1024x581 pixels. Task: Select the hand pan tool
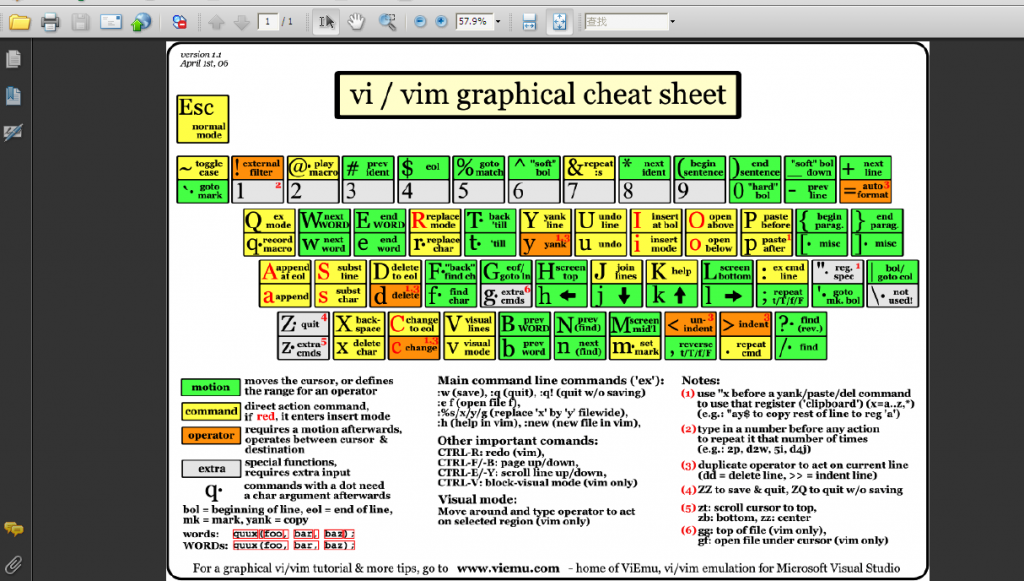(356, 22)
